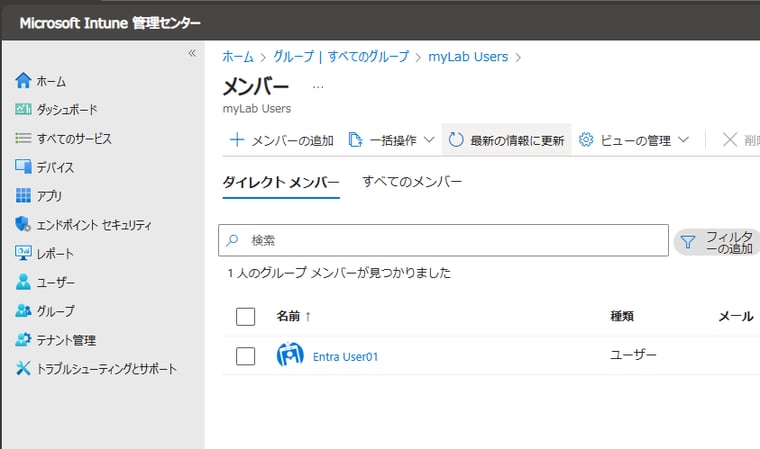Click the テナント管理 gear-person icon
The height and width of the screenshot is (449, 760).
(23, 339)
